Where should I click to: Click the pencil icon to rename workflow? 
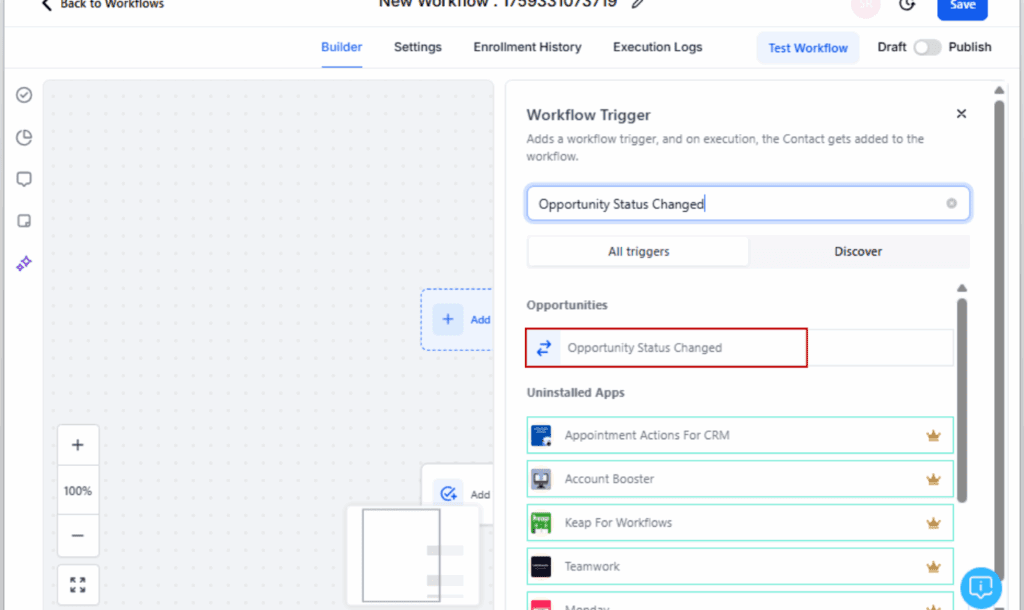tap(638, 3)
